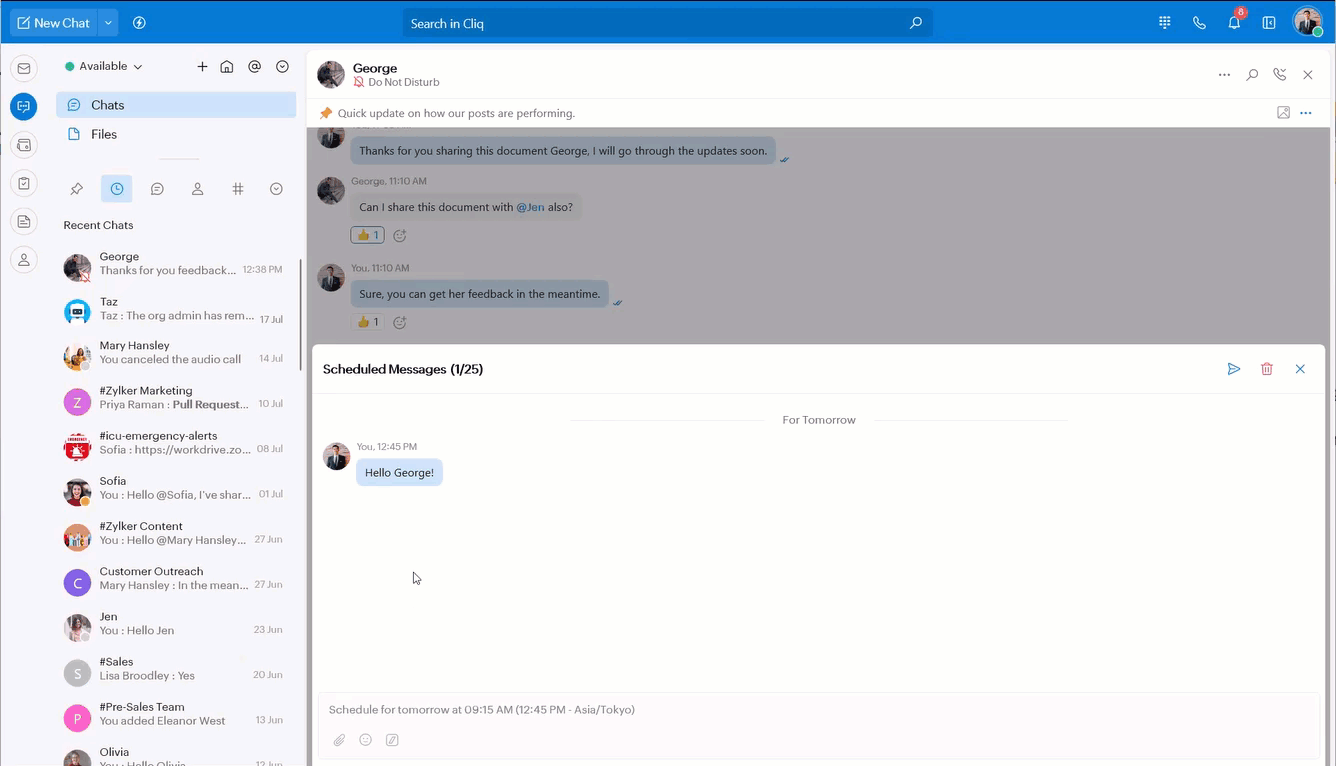Open the #Pre-Sales Team channel
1336x766 pixels.
(176, 714)
